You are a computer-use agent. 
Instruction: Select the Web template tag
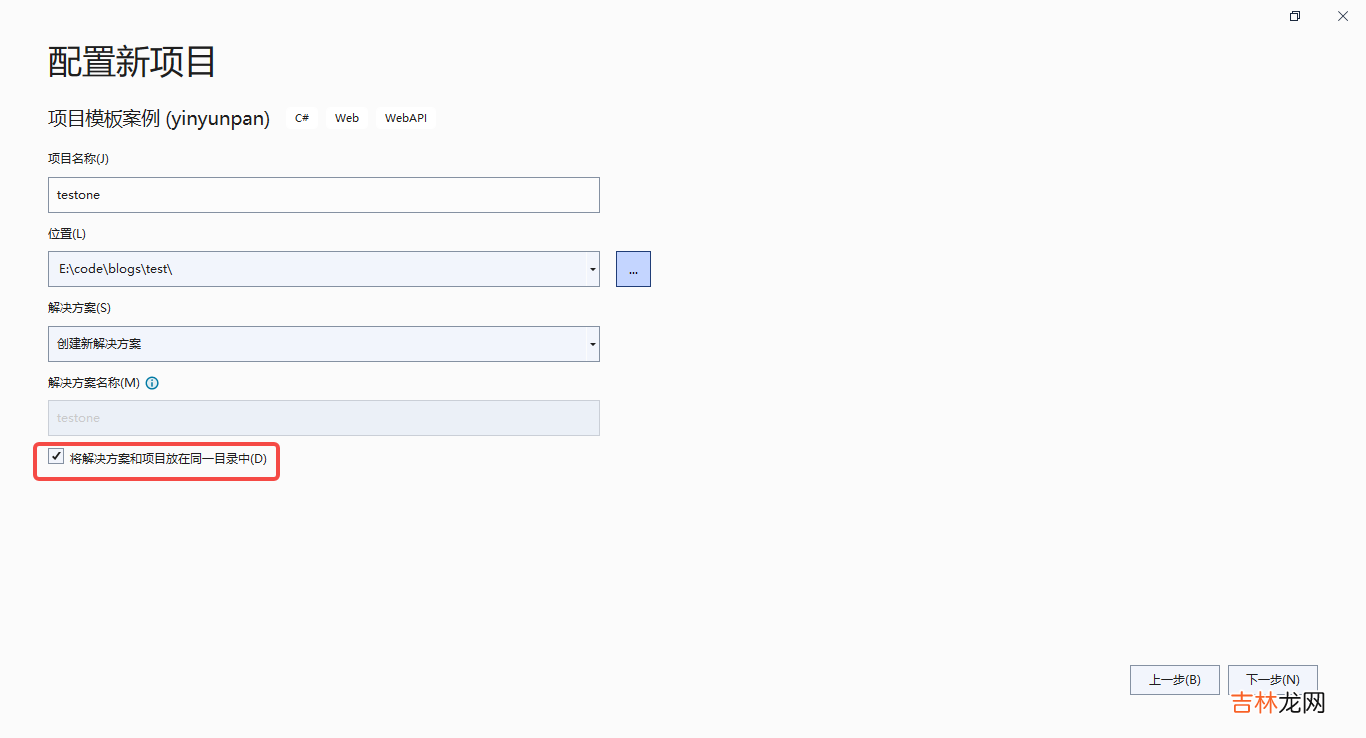tap(347, 118)
